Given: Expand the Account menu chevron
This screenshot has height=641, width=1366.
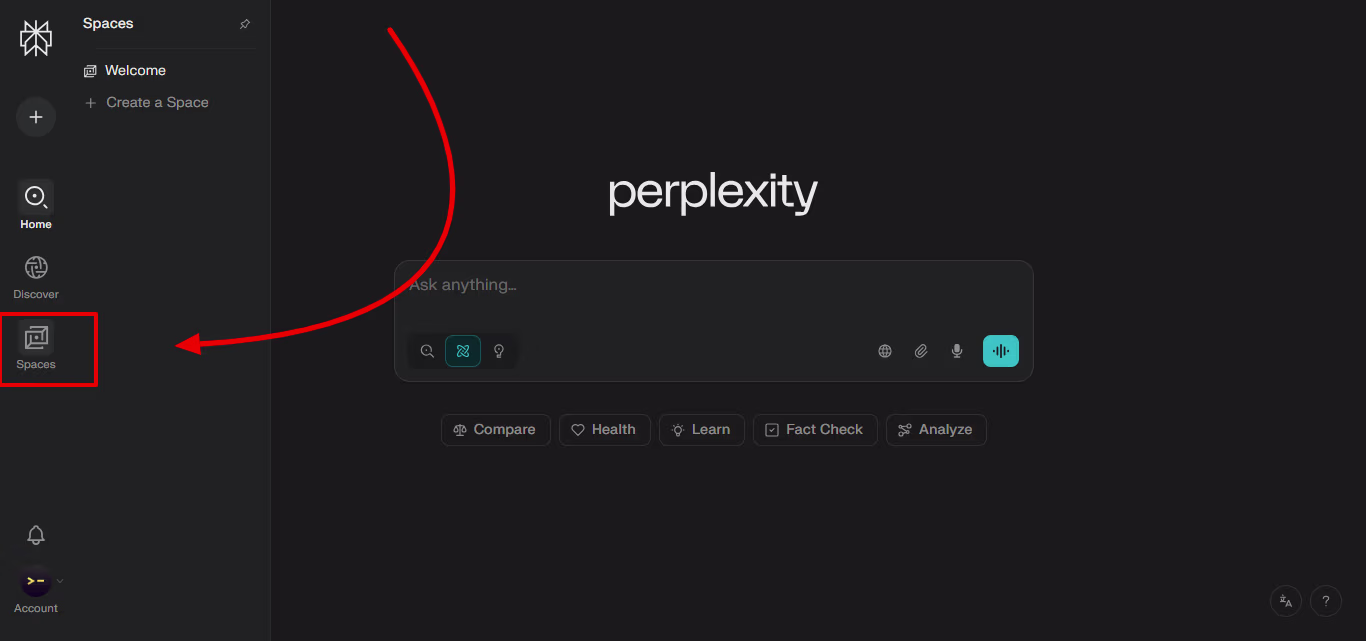Looking at the screenshot, I should (60, 580).
